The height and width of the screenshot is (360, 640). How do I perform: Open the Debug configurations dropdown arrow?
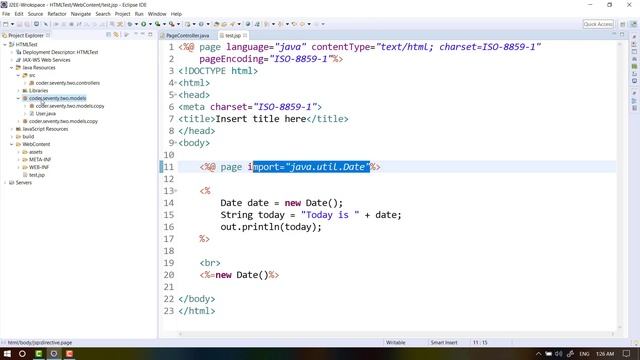(136, 24)
